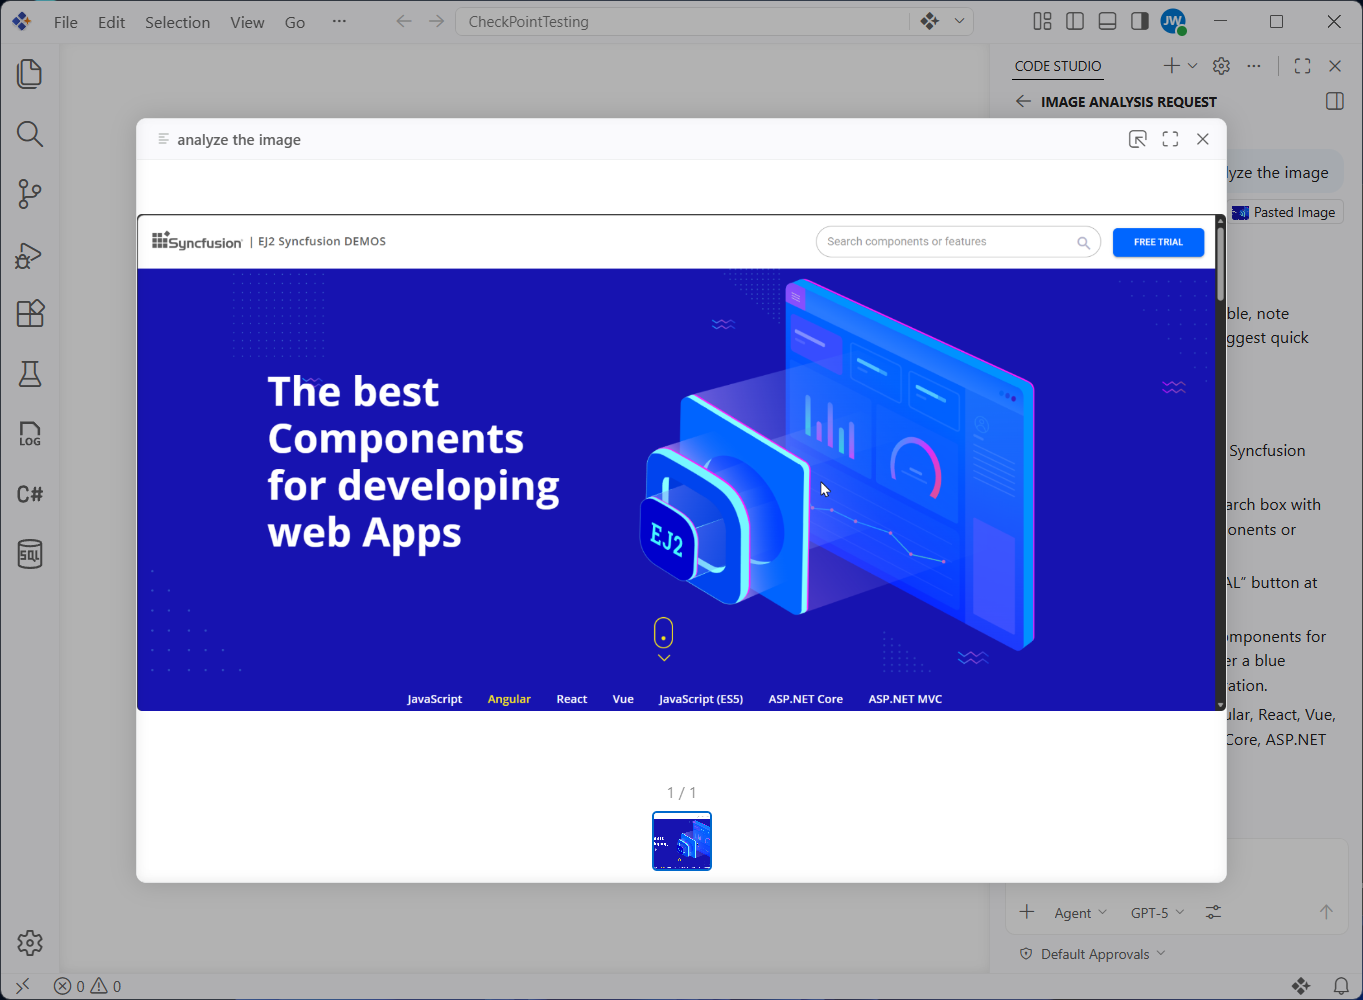Click the 1 / 1 page counter text
Image resolution: width=1363 pixels, height=1000 pixels.
pos(682,792)
